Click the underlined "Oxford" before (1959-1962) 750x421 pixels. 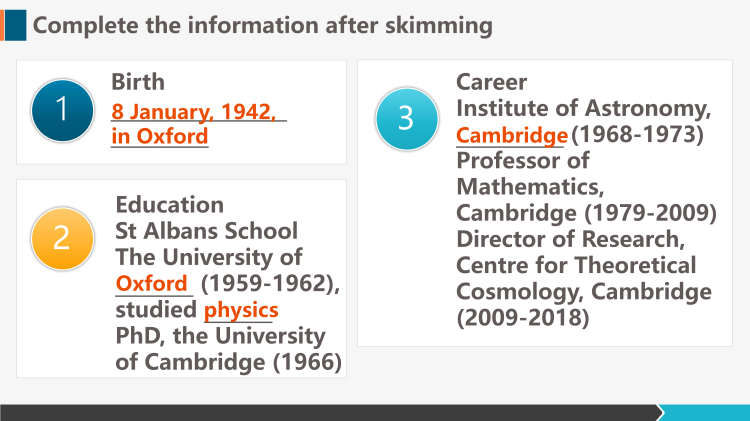pos(152,283)
